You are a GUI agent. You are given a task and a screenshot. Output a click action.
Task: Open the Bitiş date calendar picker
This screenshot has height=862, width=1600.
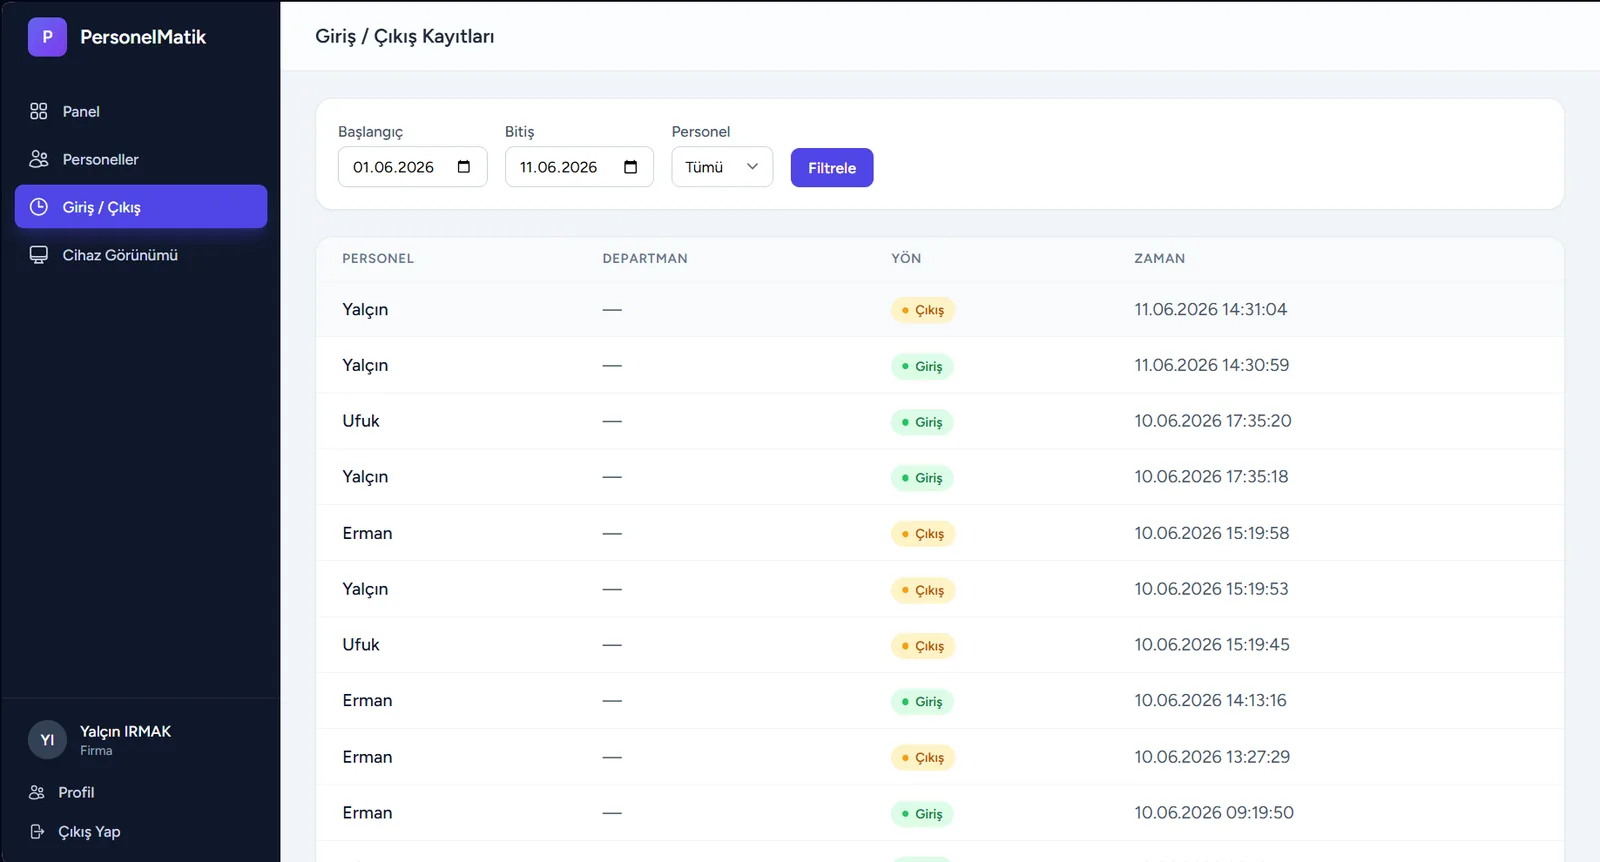pos(631,167)
